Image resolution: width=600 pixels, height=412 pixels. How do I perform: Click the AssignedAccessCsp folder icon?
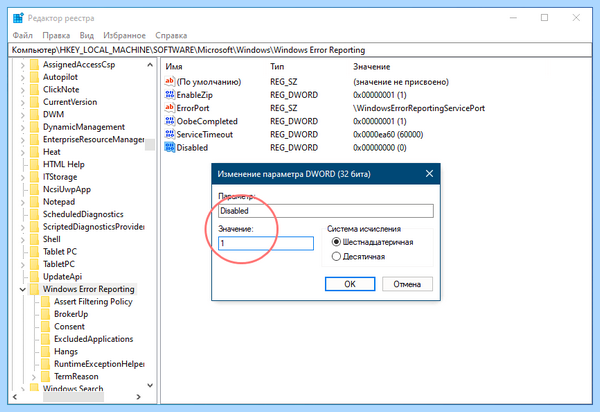34,64
